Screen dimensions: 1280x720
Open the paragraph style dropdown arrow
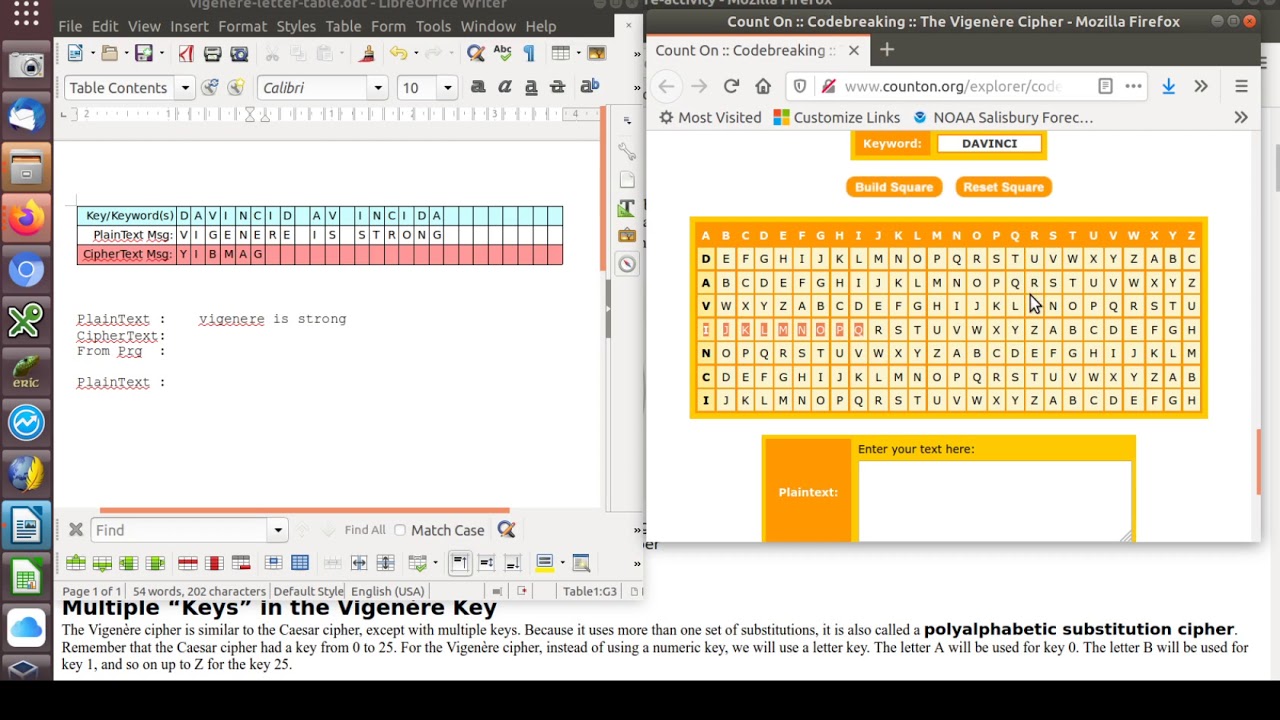185,88
